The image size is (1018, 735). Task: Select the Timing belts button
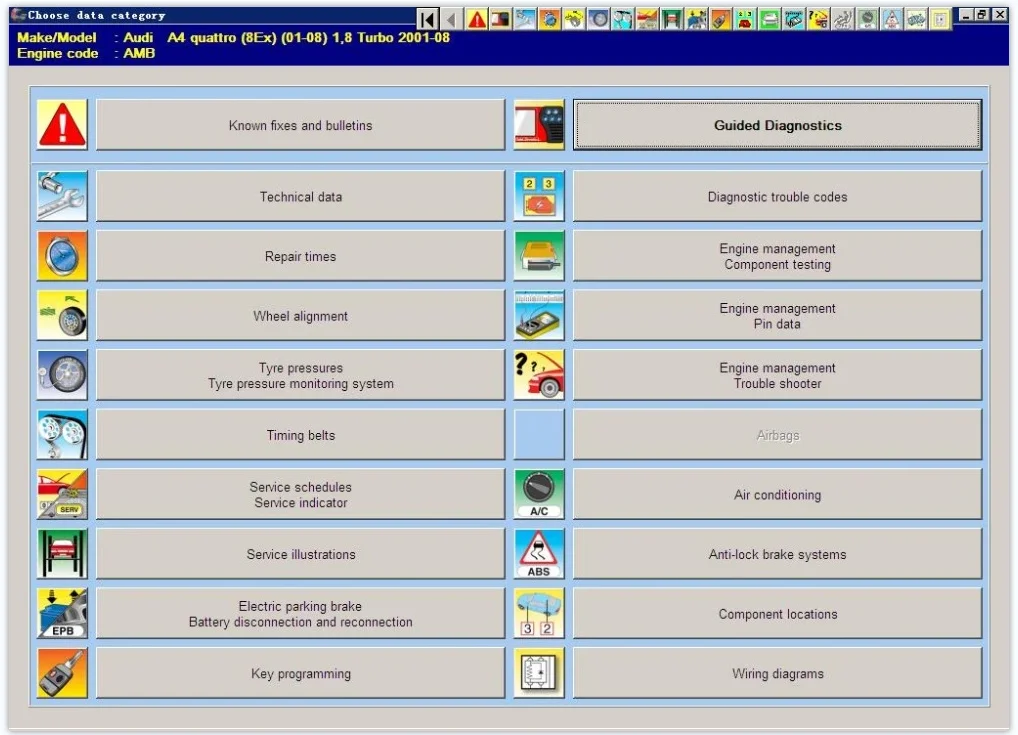click(301, 435)
